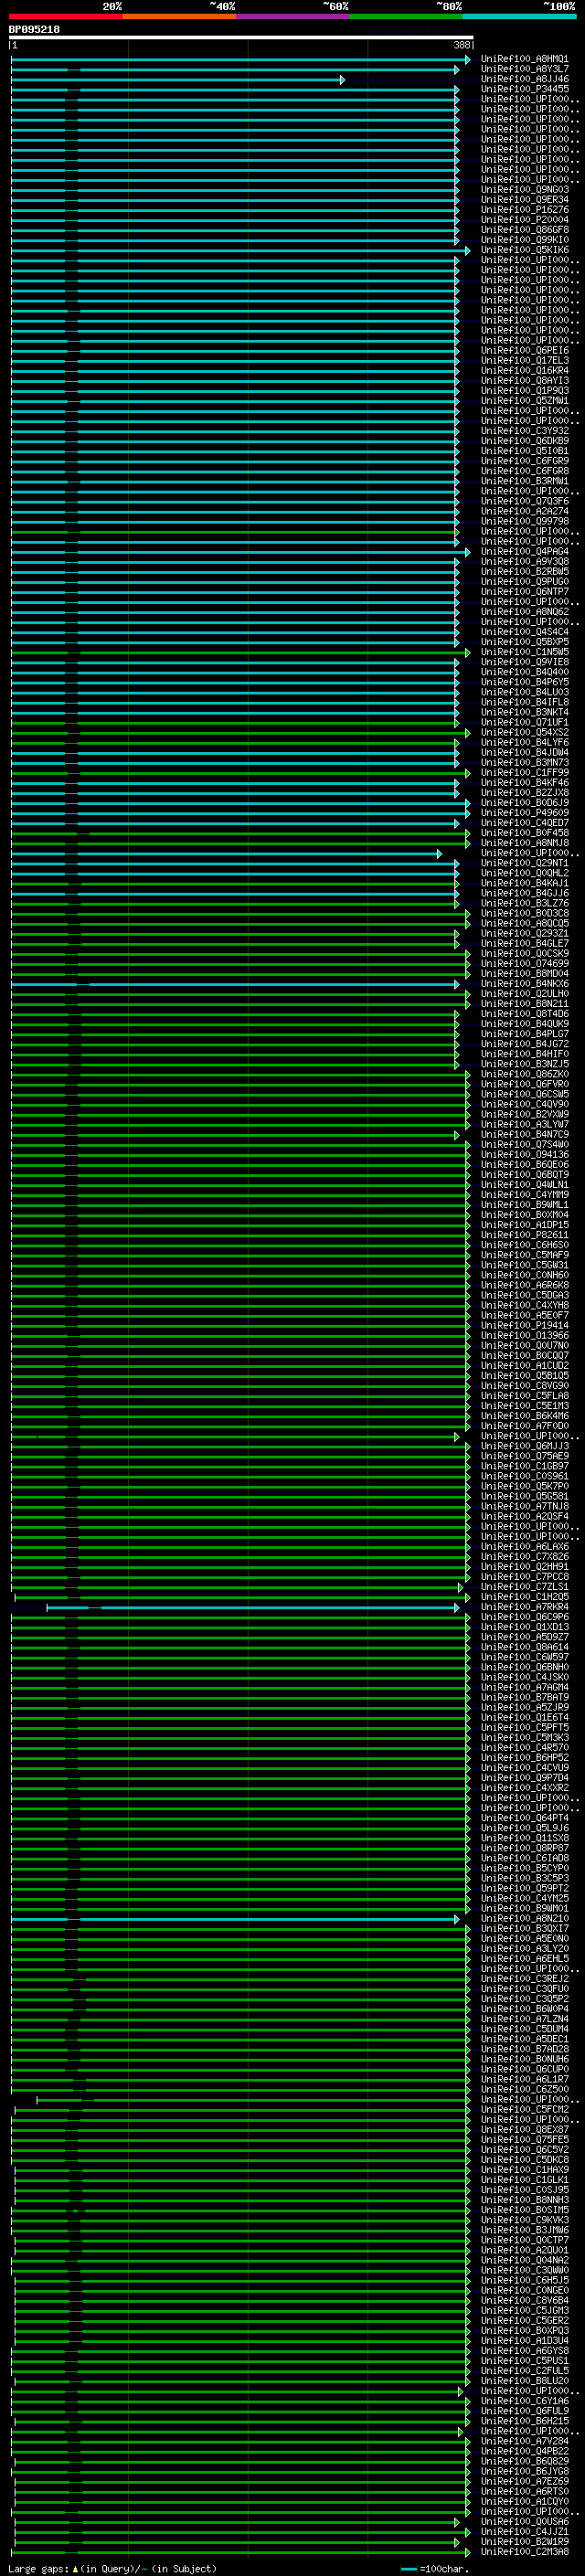This screenshot has width=585, height=2576.
Task: Open hit UniRef100_P16276
Action: pos(524,210)
